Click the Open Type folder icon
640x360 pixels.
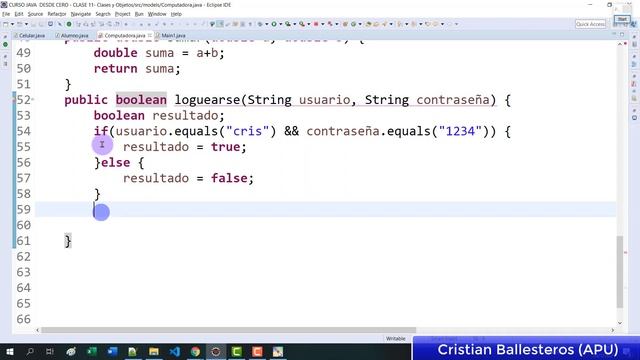pos(368,24)
